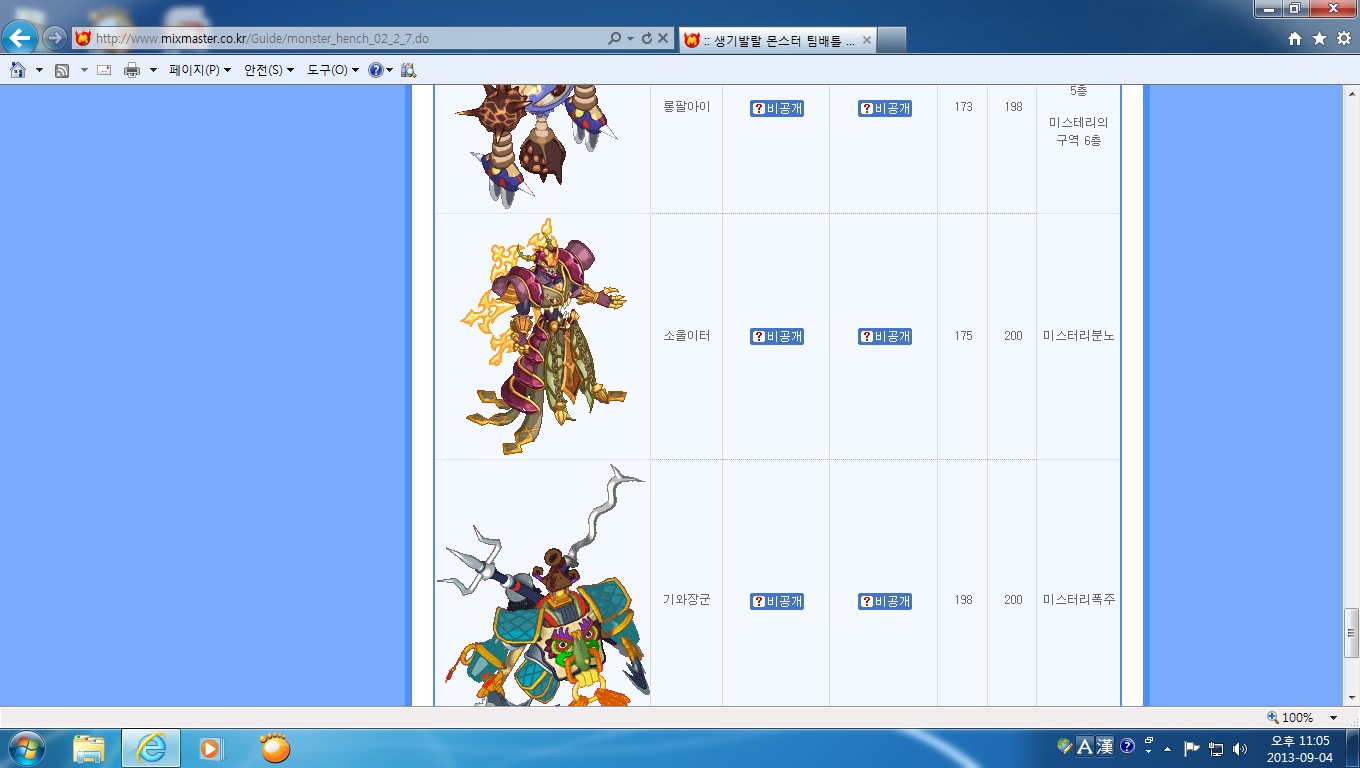
Task: Click the browser Forward arrow
Action: (x=54, y=39)
